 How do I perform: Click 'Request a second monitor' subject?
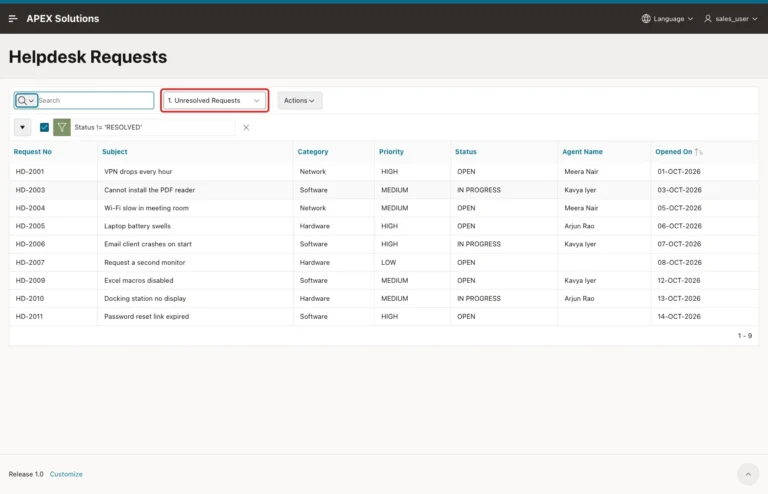click(144, 262)
